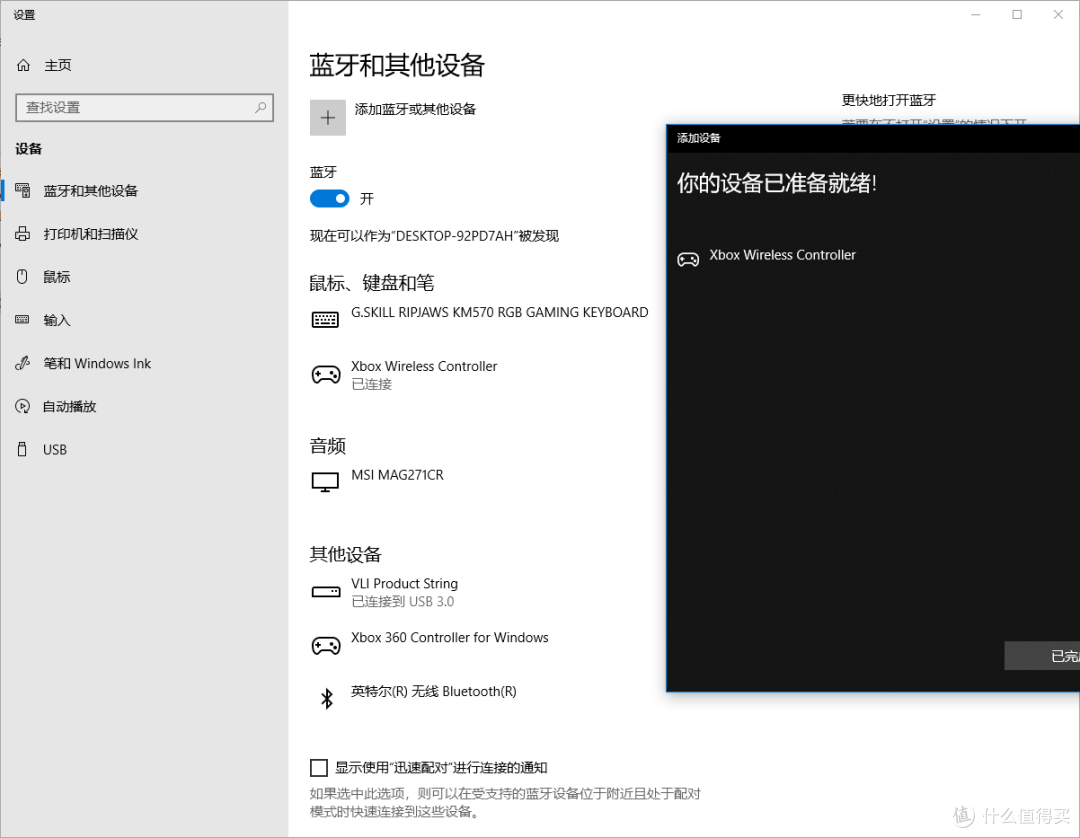Click keyboard icon of G.SKILL RIPJAWS KM570
Screen dimensions: 1080x838
[325, 320]
